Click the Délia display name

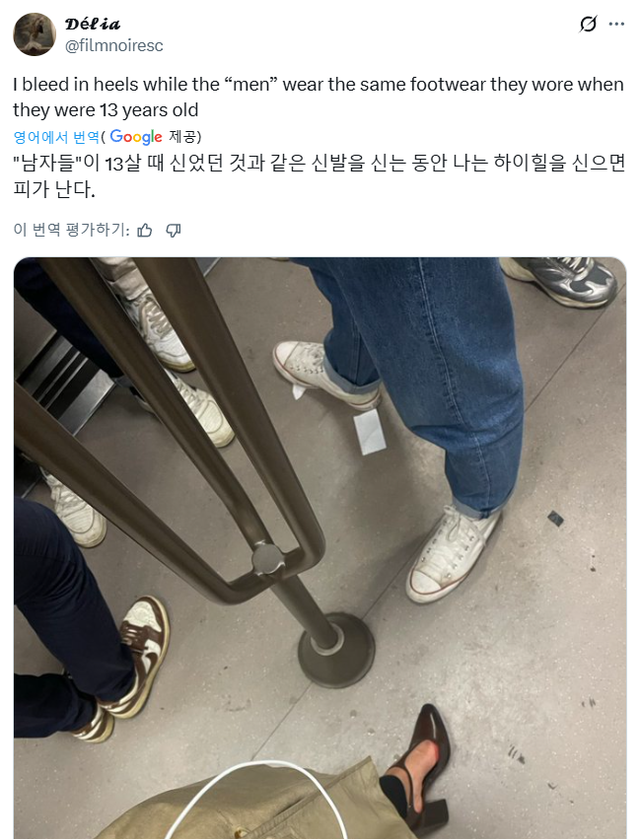coord(93,24)
